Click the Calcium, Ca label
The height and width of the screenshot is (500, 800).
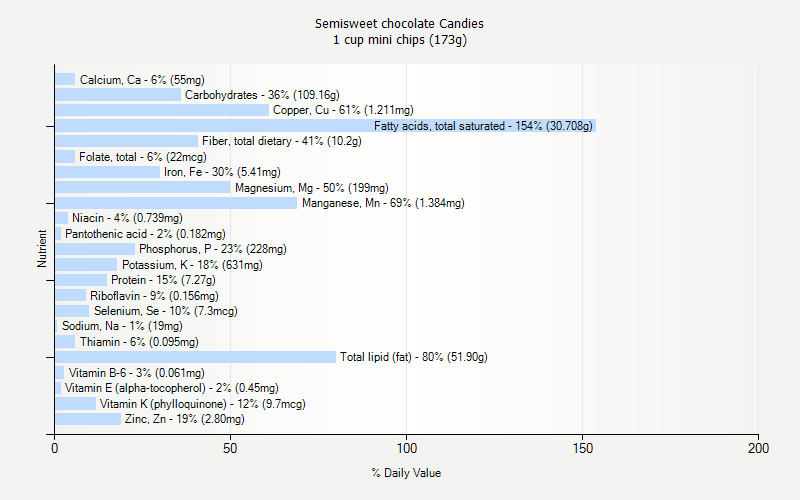point(142,79)
